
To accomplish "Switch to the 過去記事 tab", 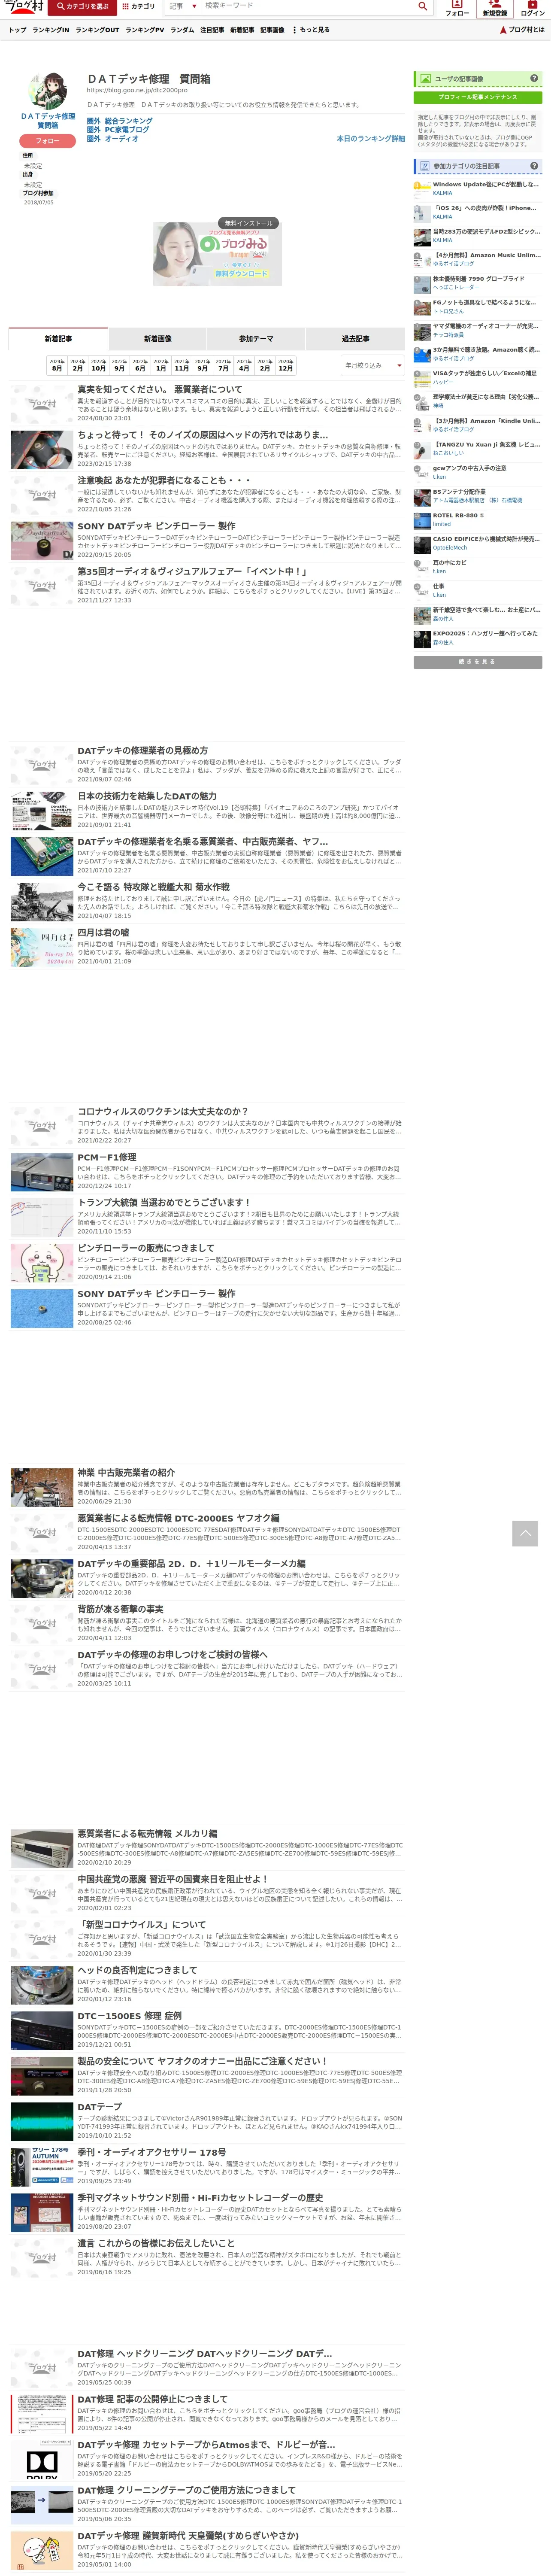I will 355,339.
